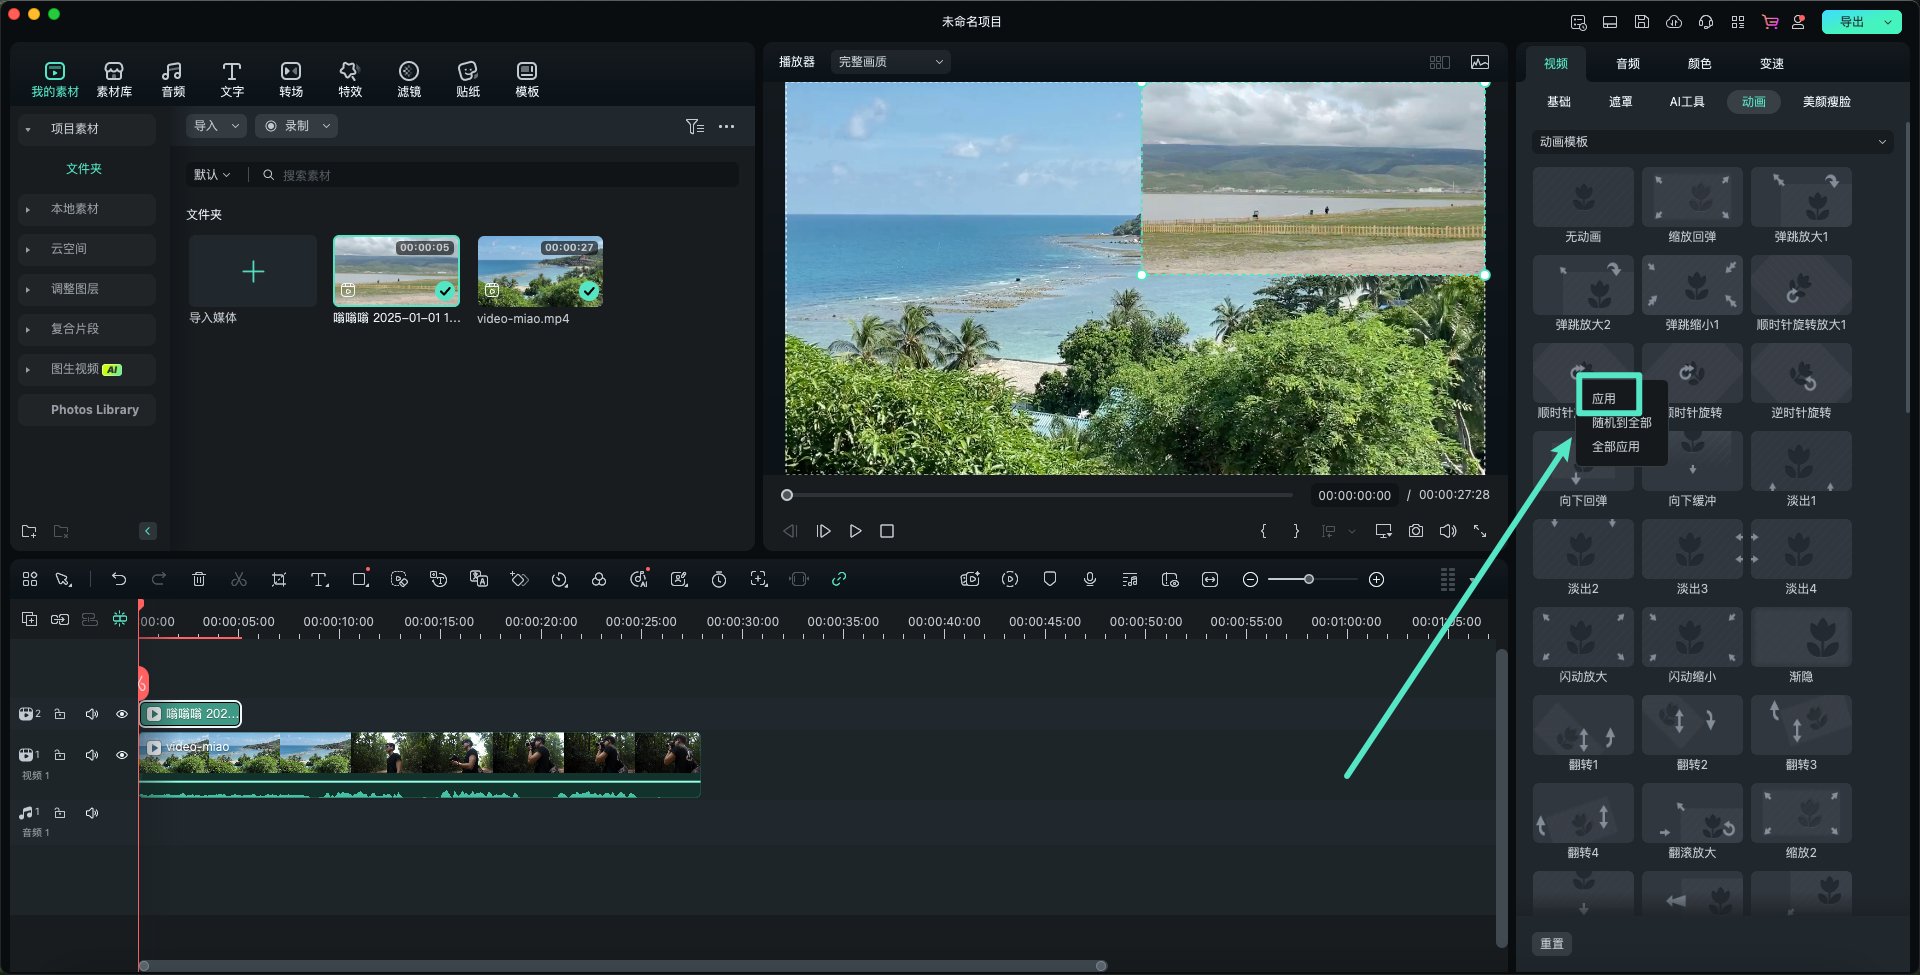Select the video-miao.mp4 thumbnail
Image resolution: width=1920 pixels, height=975 pixels.
pyautogui.click(x=540, y=272)
